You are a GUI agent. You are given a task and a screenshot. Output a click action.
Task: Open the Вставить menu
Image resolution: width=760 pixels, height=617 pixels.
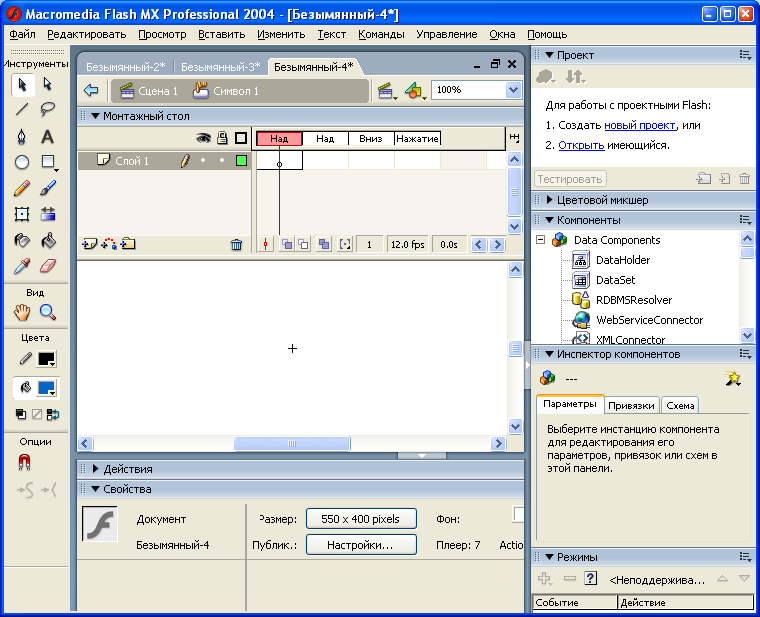click(x=222, y=34)
